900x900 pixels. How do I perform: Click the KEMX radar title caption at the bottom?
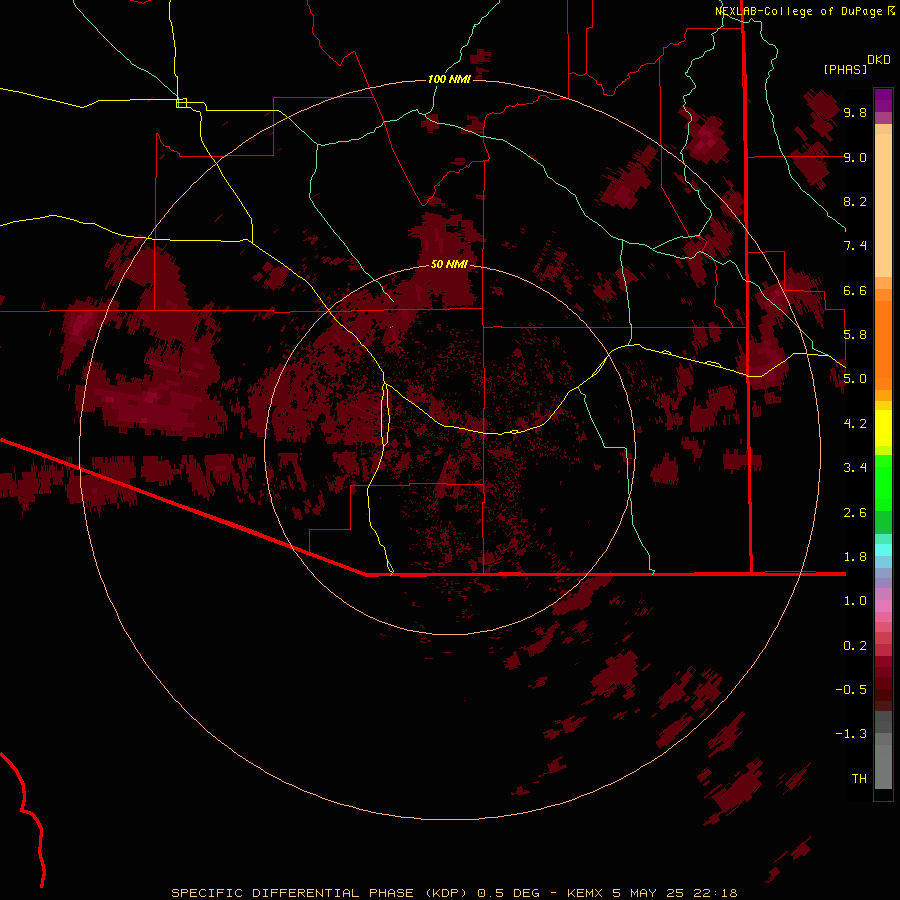coord(454,893)
